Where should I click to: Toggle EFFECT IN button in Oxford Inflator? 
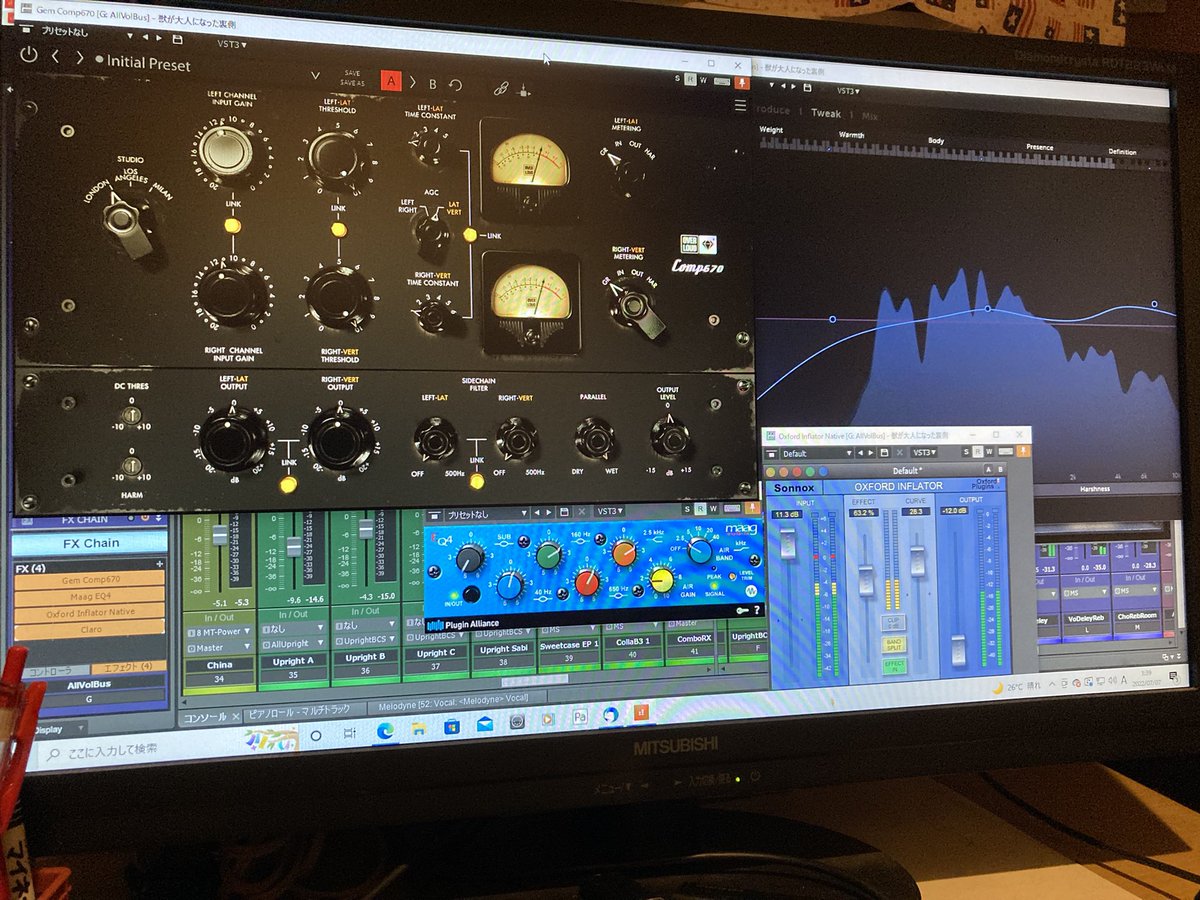click(x=894, y=665)
